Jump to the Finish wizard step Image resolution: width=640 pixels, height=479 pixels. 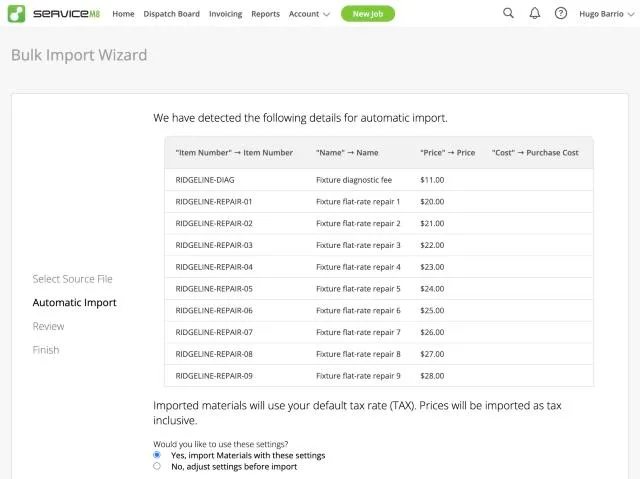click(46, 350)
